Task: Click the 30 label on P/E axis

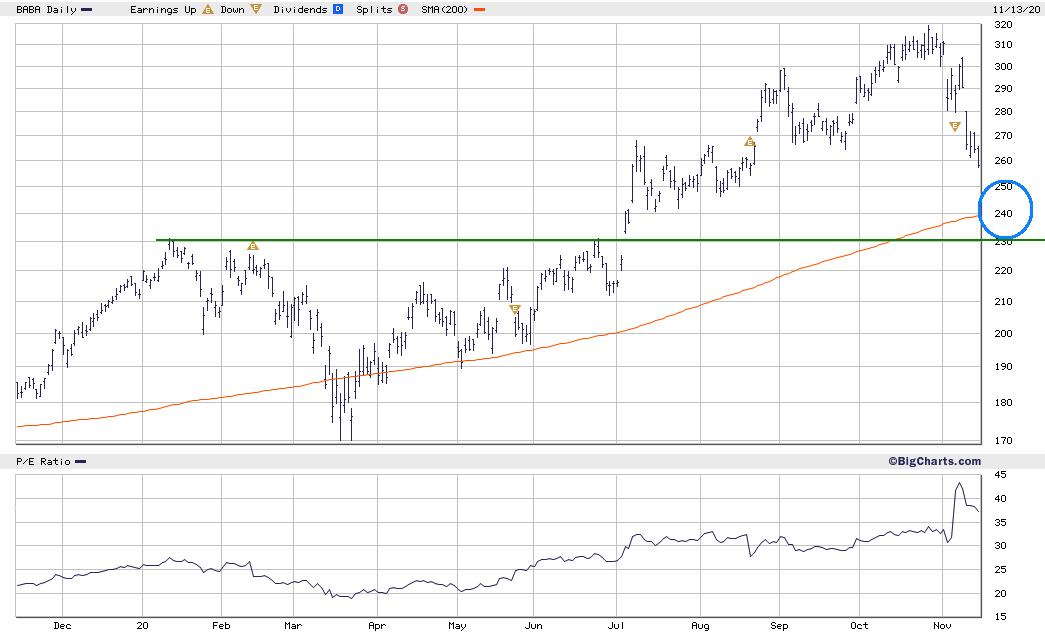Action: (x=1000, y=546)
